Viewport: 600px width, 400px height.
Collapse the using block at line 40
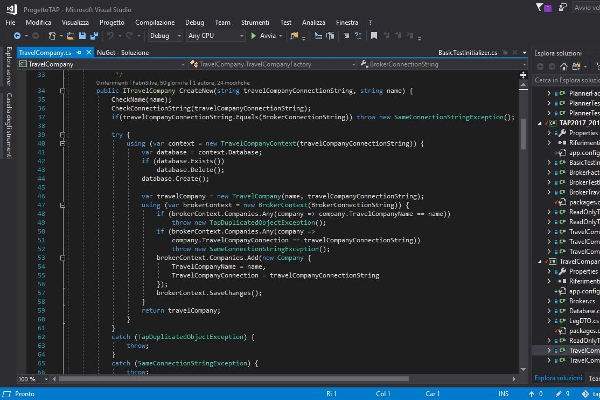tap(62, 144)
